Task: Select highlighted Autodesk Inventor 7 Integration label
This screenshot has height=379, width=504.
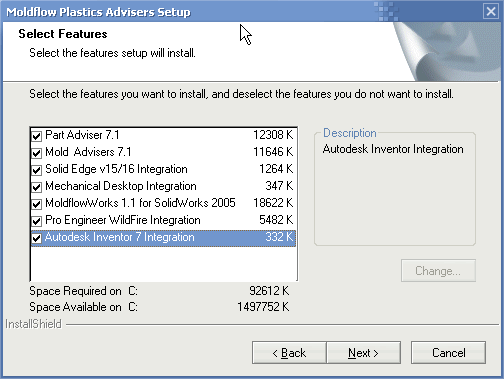Action: tap(120, 237)
